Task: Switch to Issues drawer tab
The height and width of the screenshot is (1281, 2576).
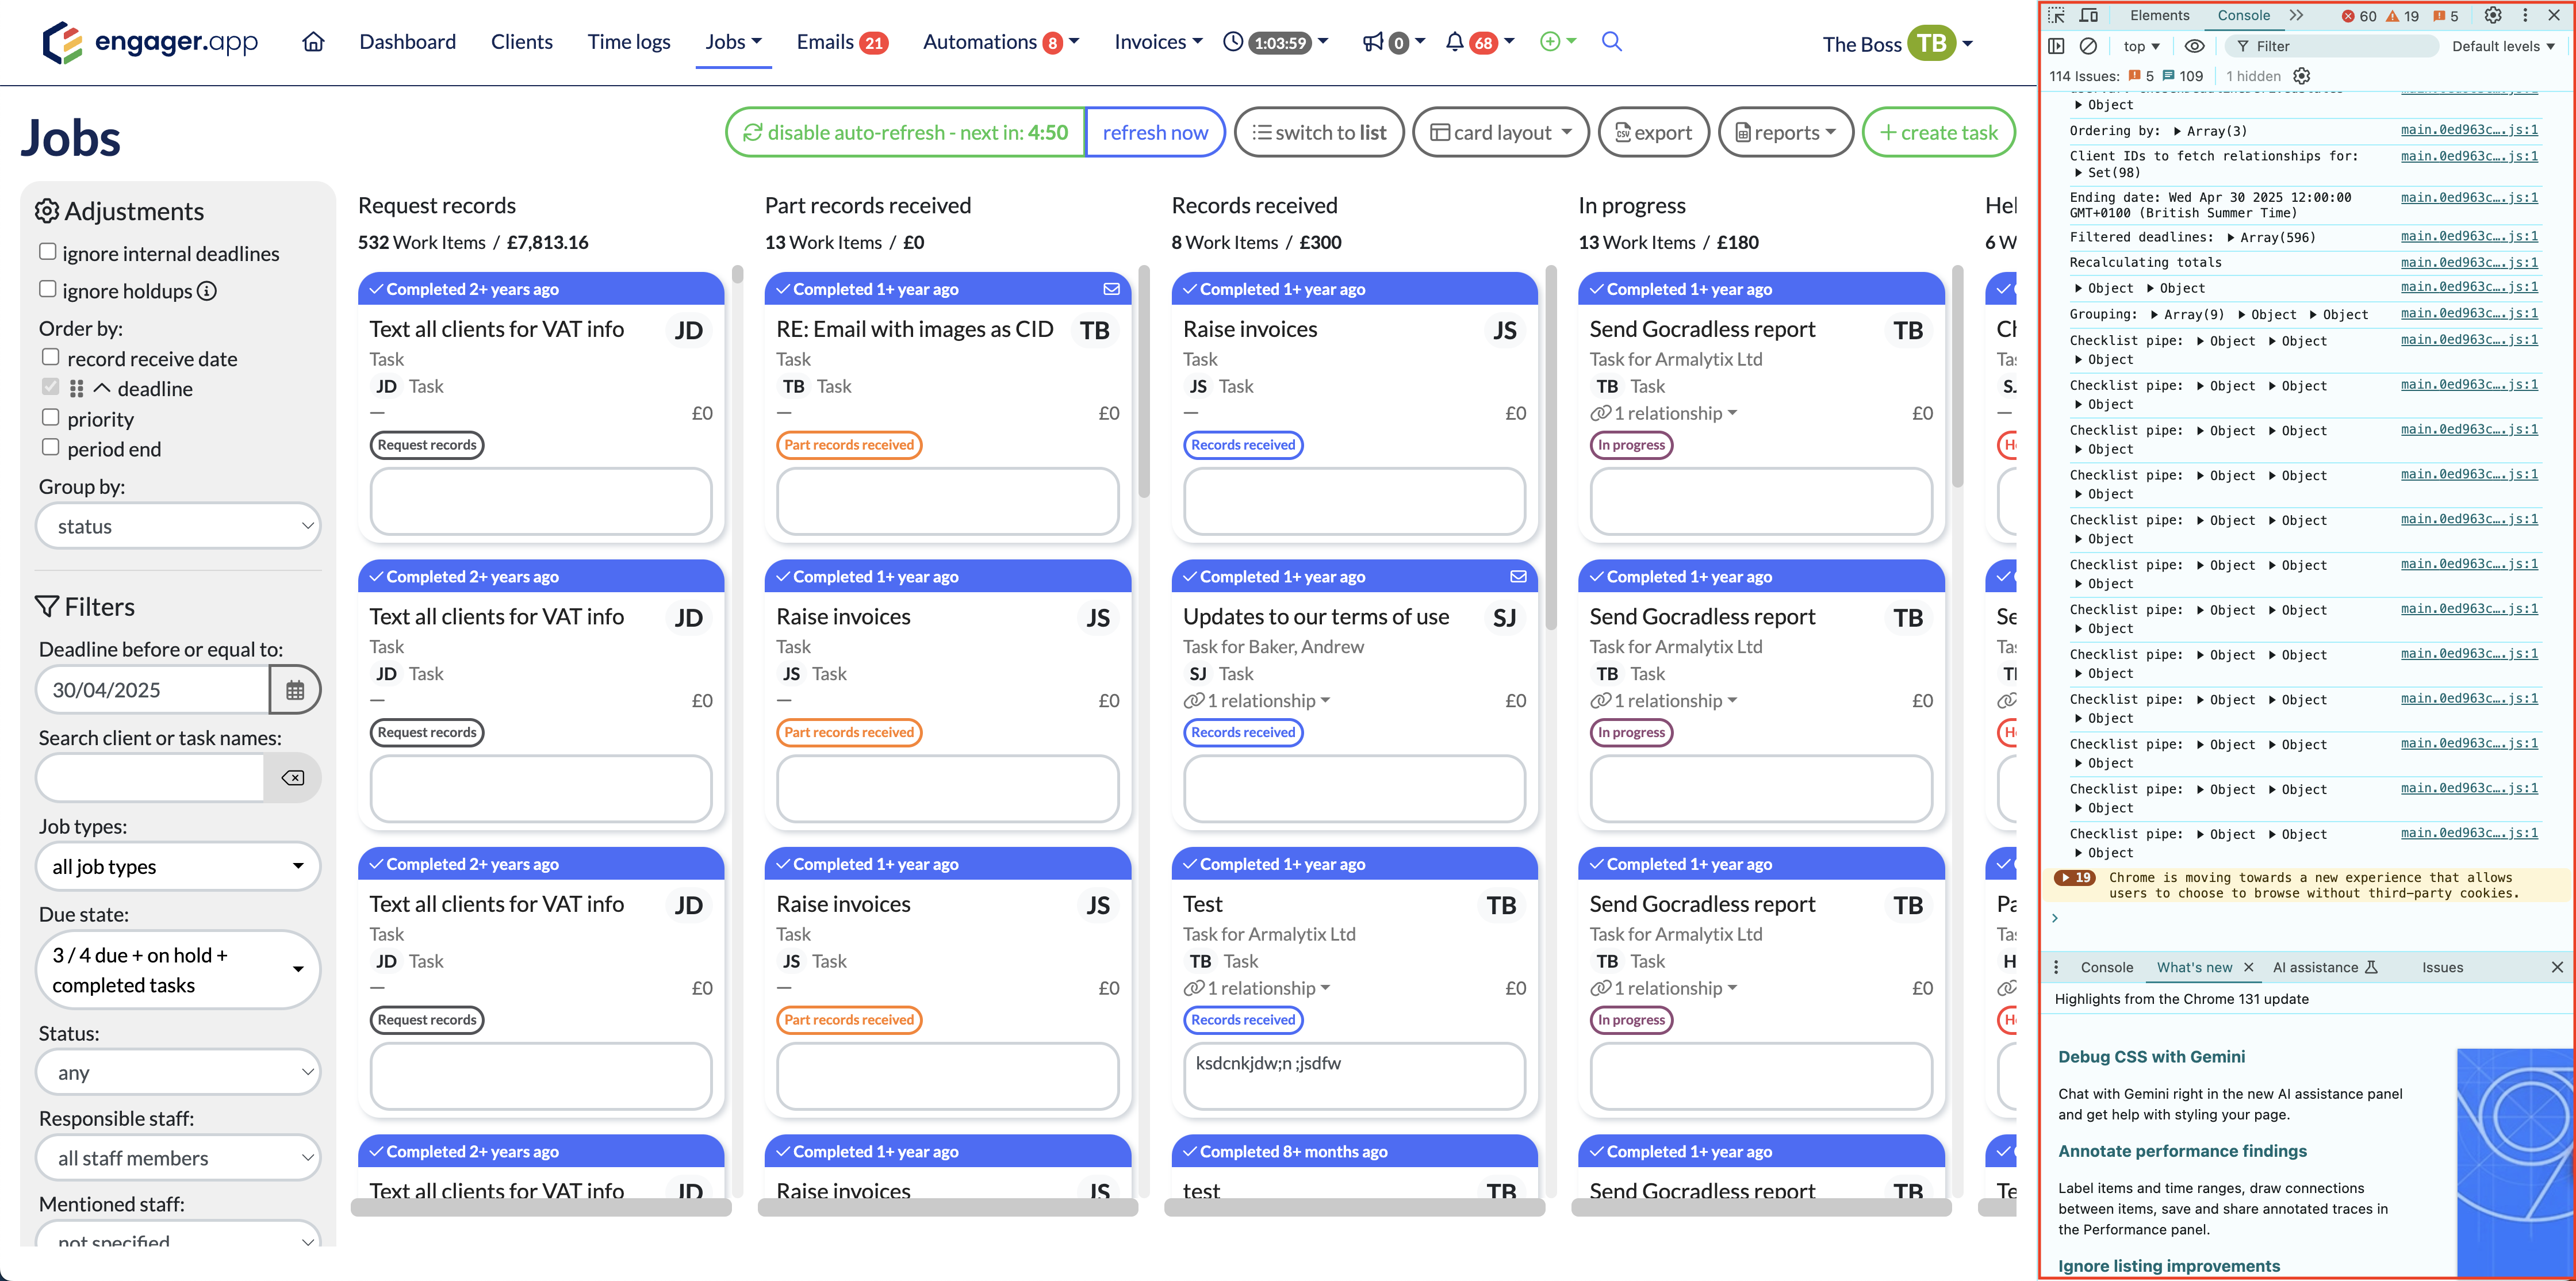Action: click(x=2442, y=967)
